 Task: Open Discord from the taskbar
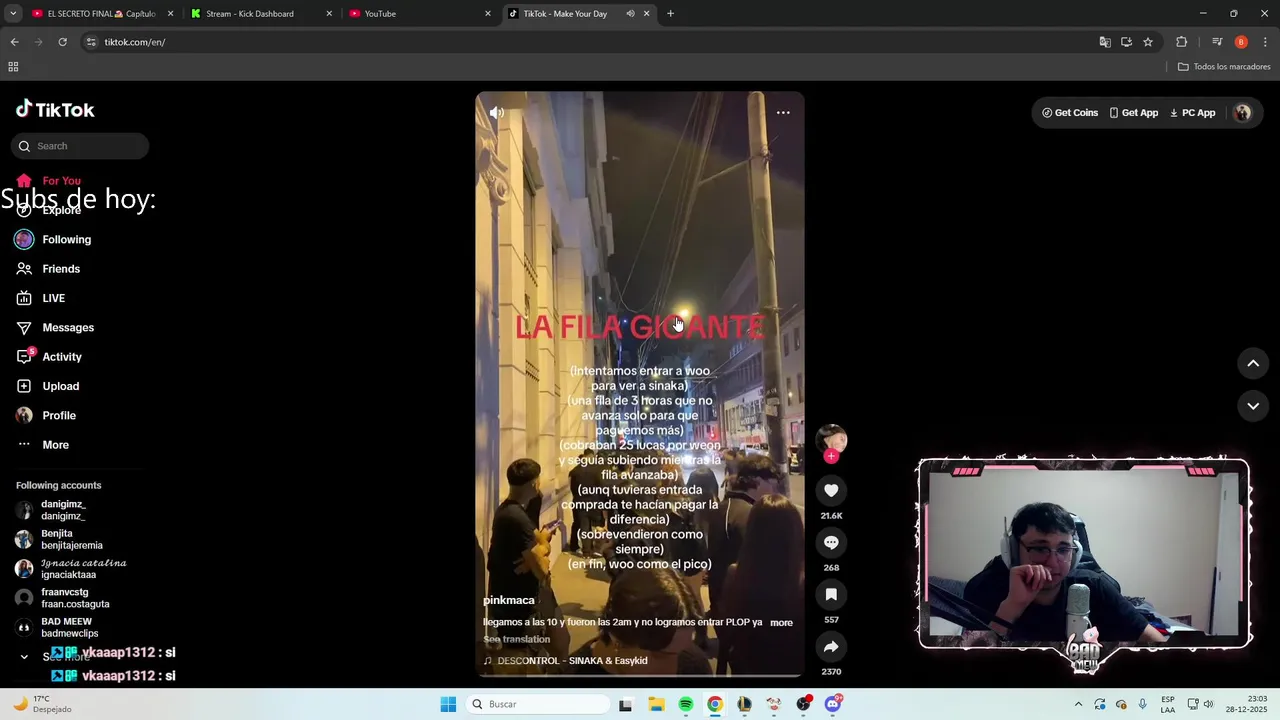[833, 704]
